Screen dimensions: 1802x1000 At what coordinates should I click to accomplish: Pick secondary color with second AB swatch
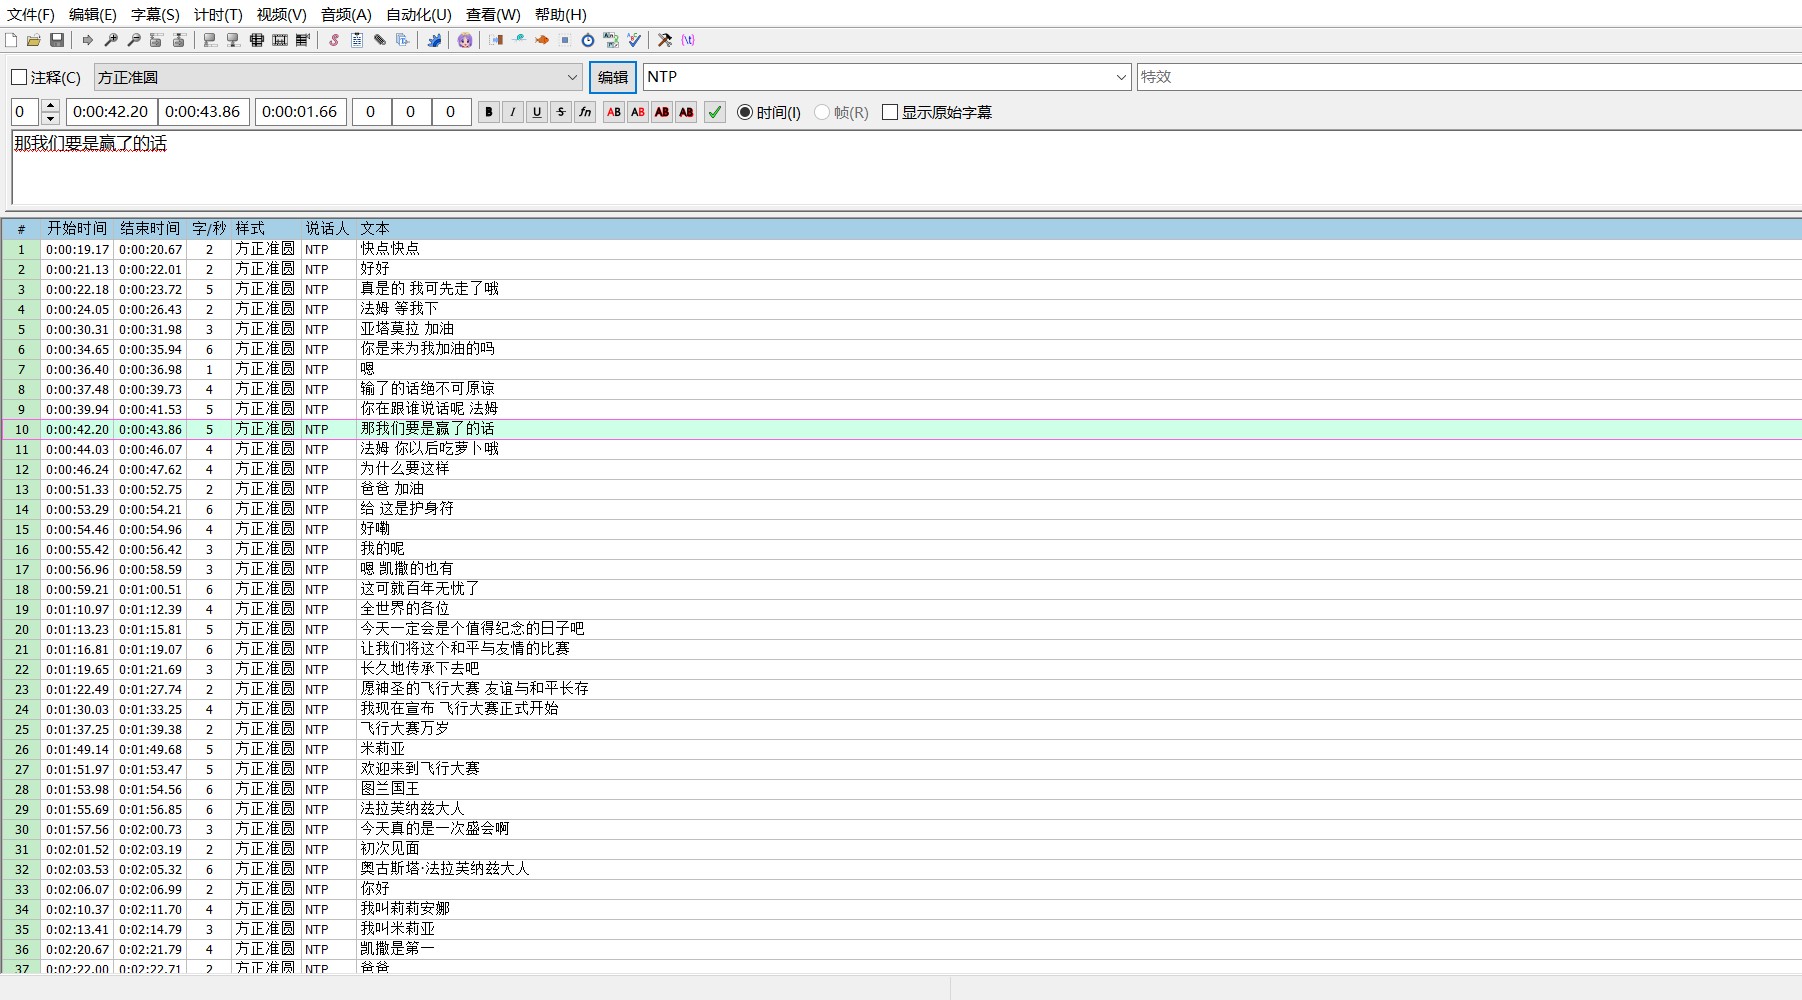pyautogui.click(x=638, y=112)
